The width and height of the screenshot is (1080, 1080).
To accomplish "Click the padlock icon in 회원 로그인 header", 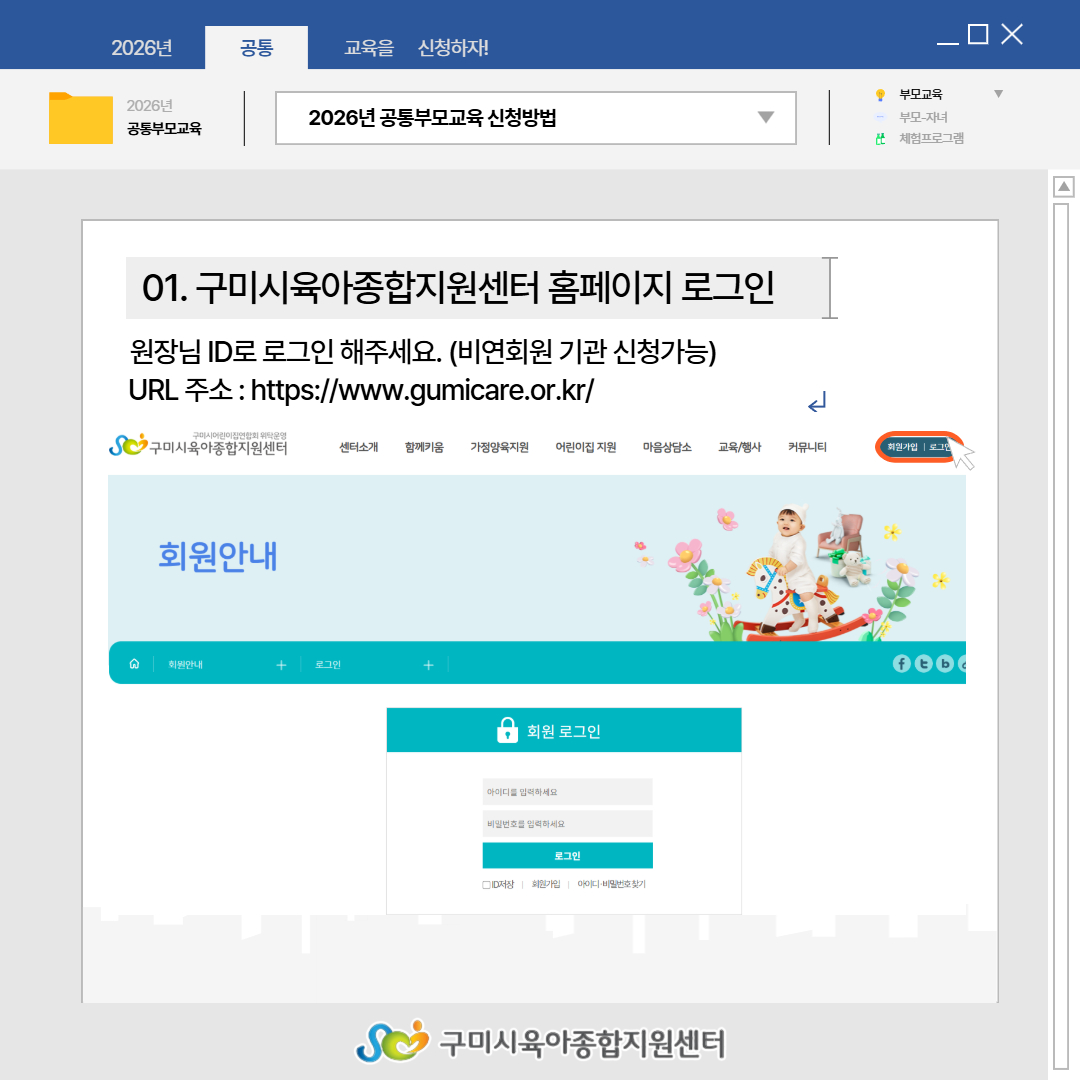I will pyautogui.click(x=507, y=730).
